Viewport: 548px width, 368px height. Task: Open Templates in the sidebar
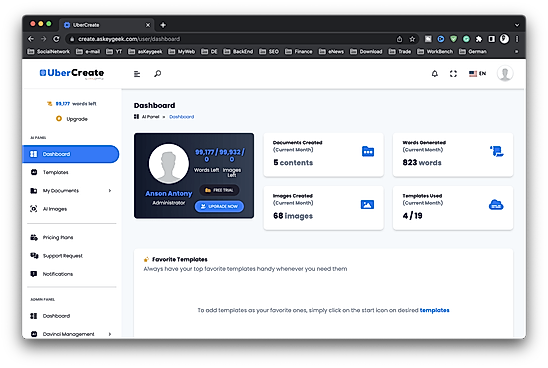(55, 172)
